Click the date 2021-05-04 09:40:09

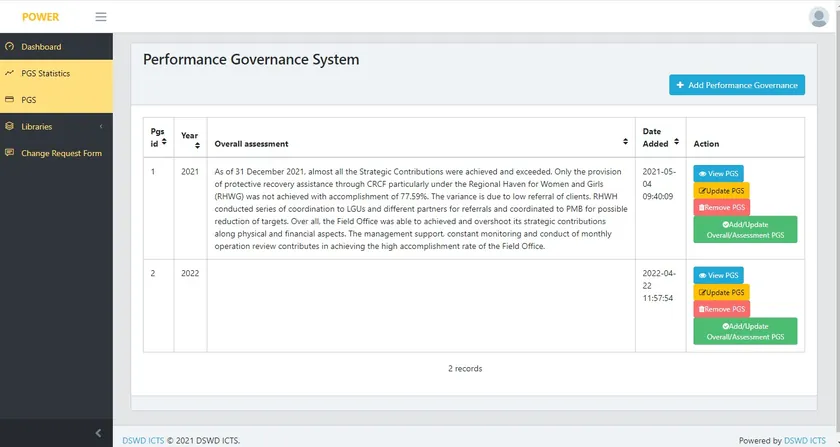point(659,184)
